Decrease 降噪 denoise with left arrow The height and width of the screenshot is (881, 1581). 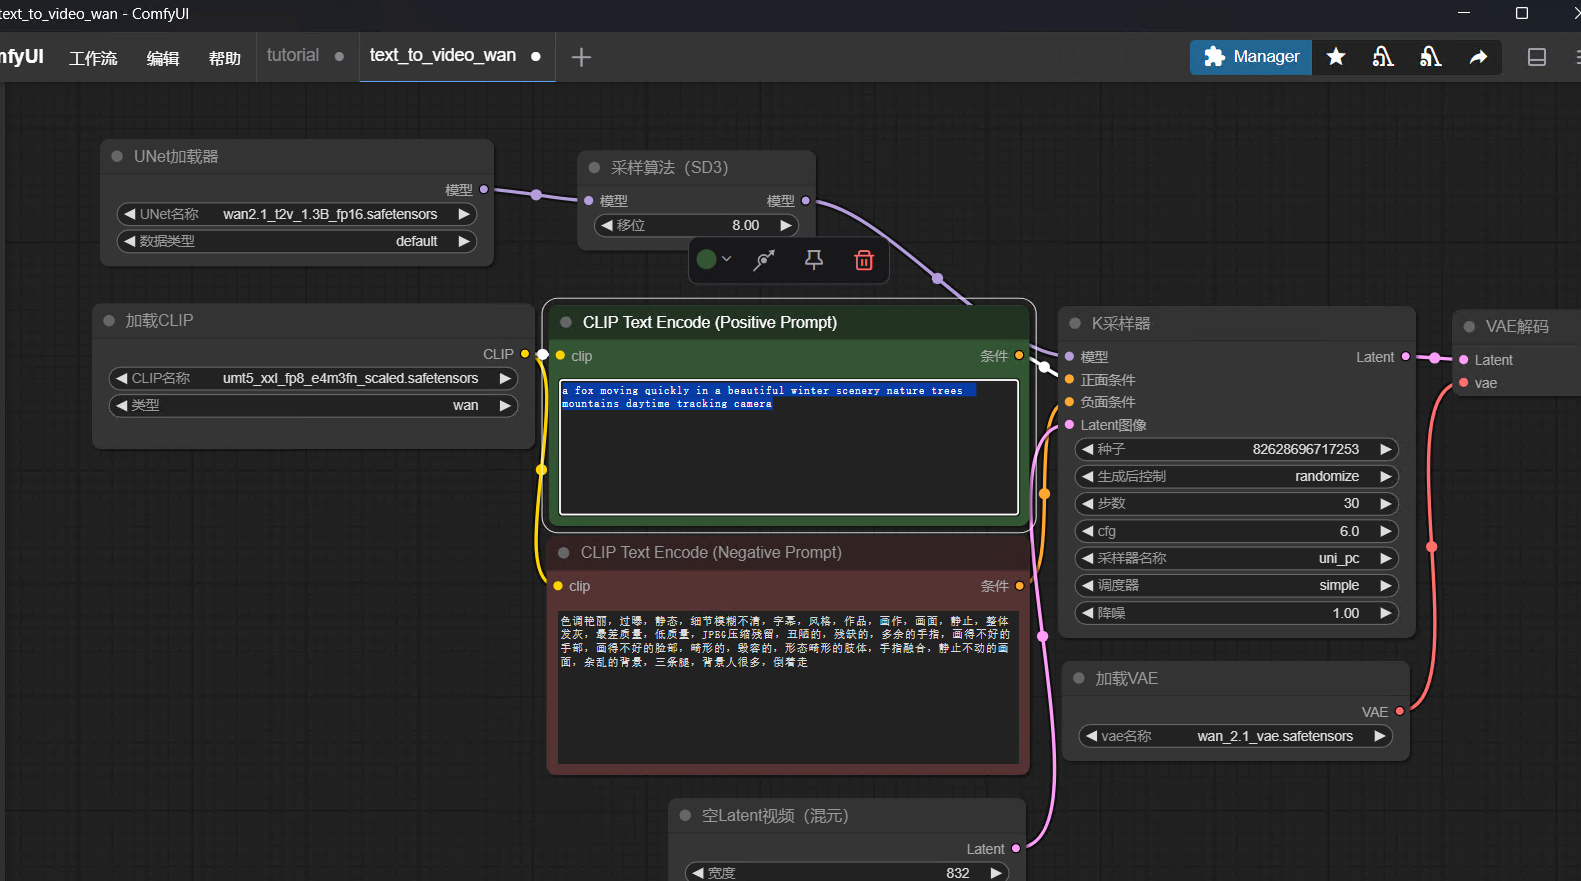(1087, 613)
